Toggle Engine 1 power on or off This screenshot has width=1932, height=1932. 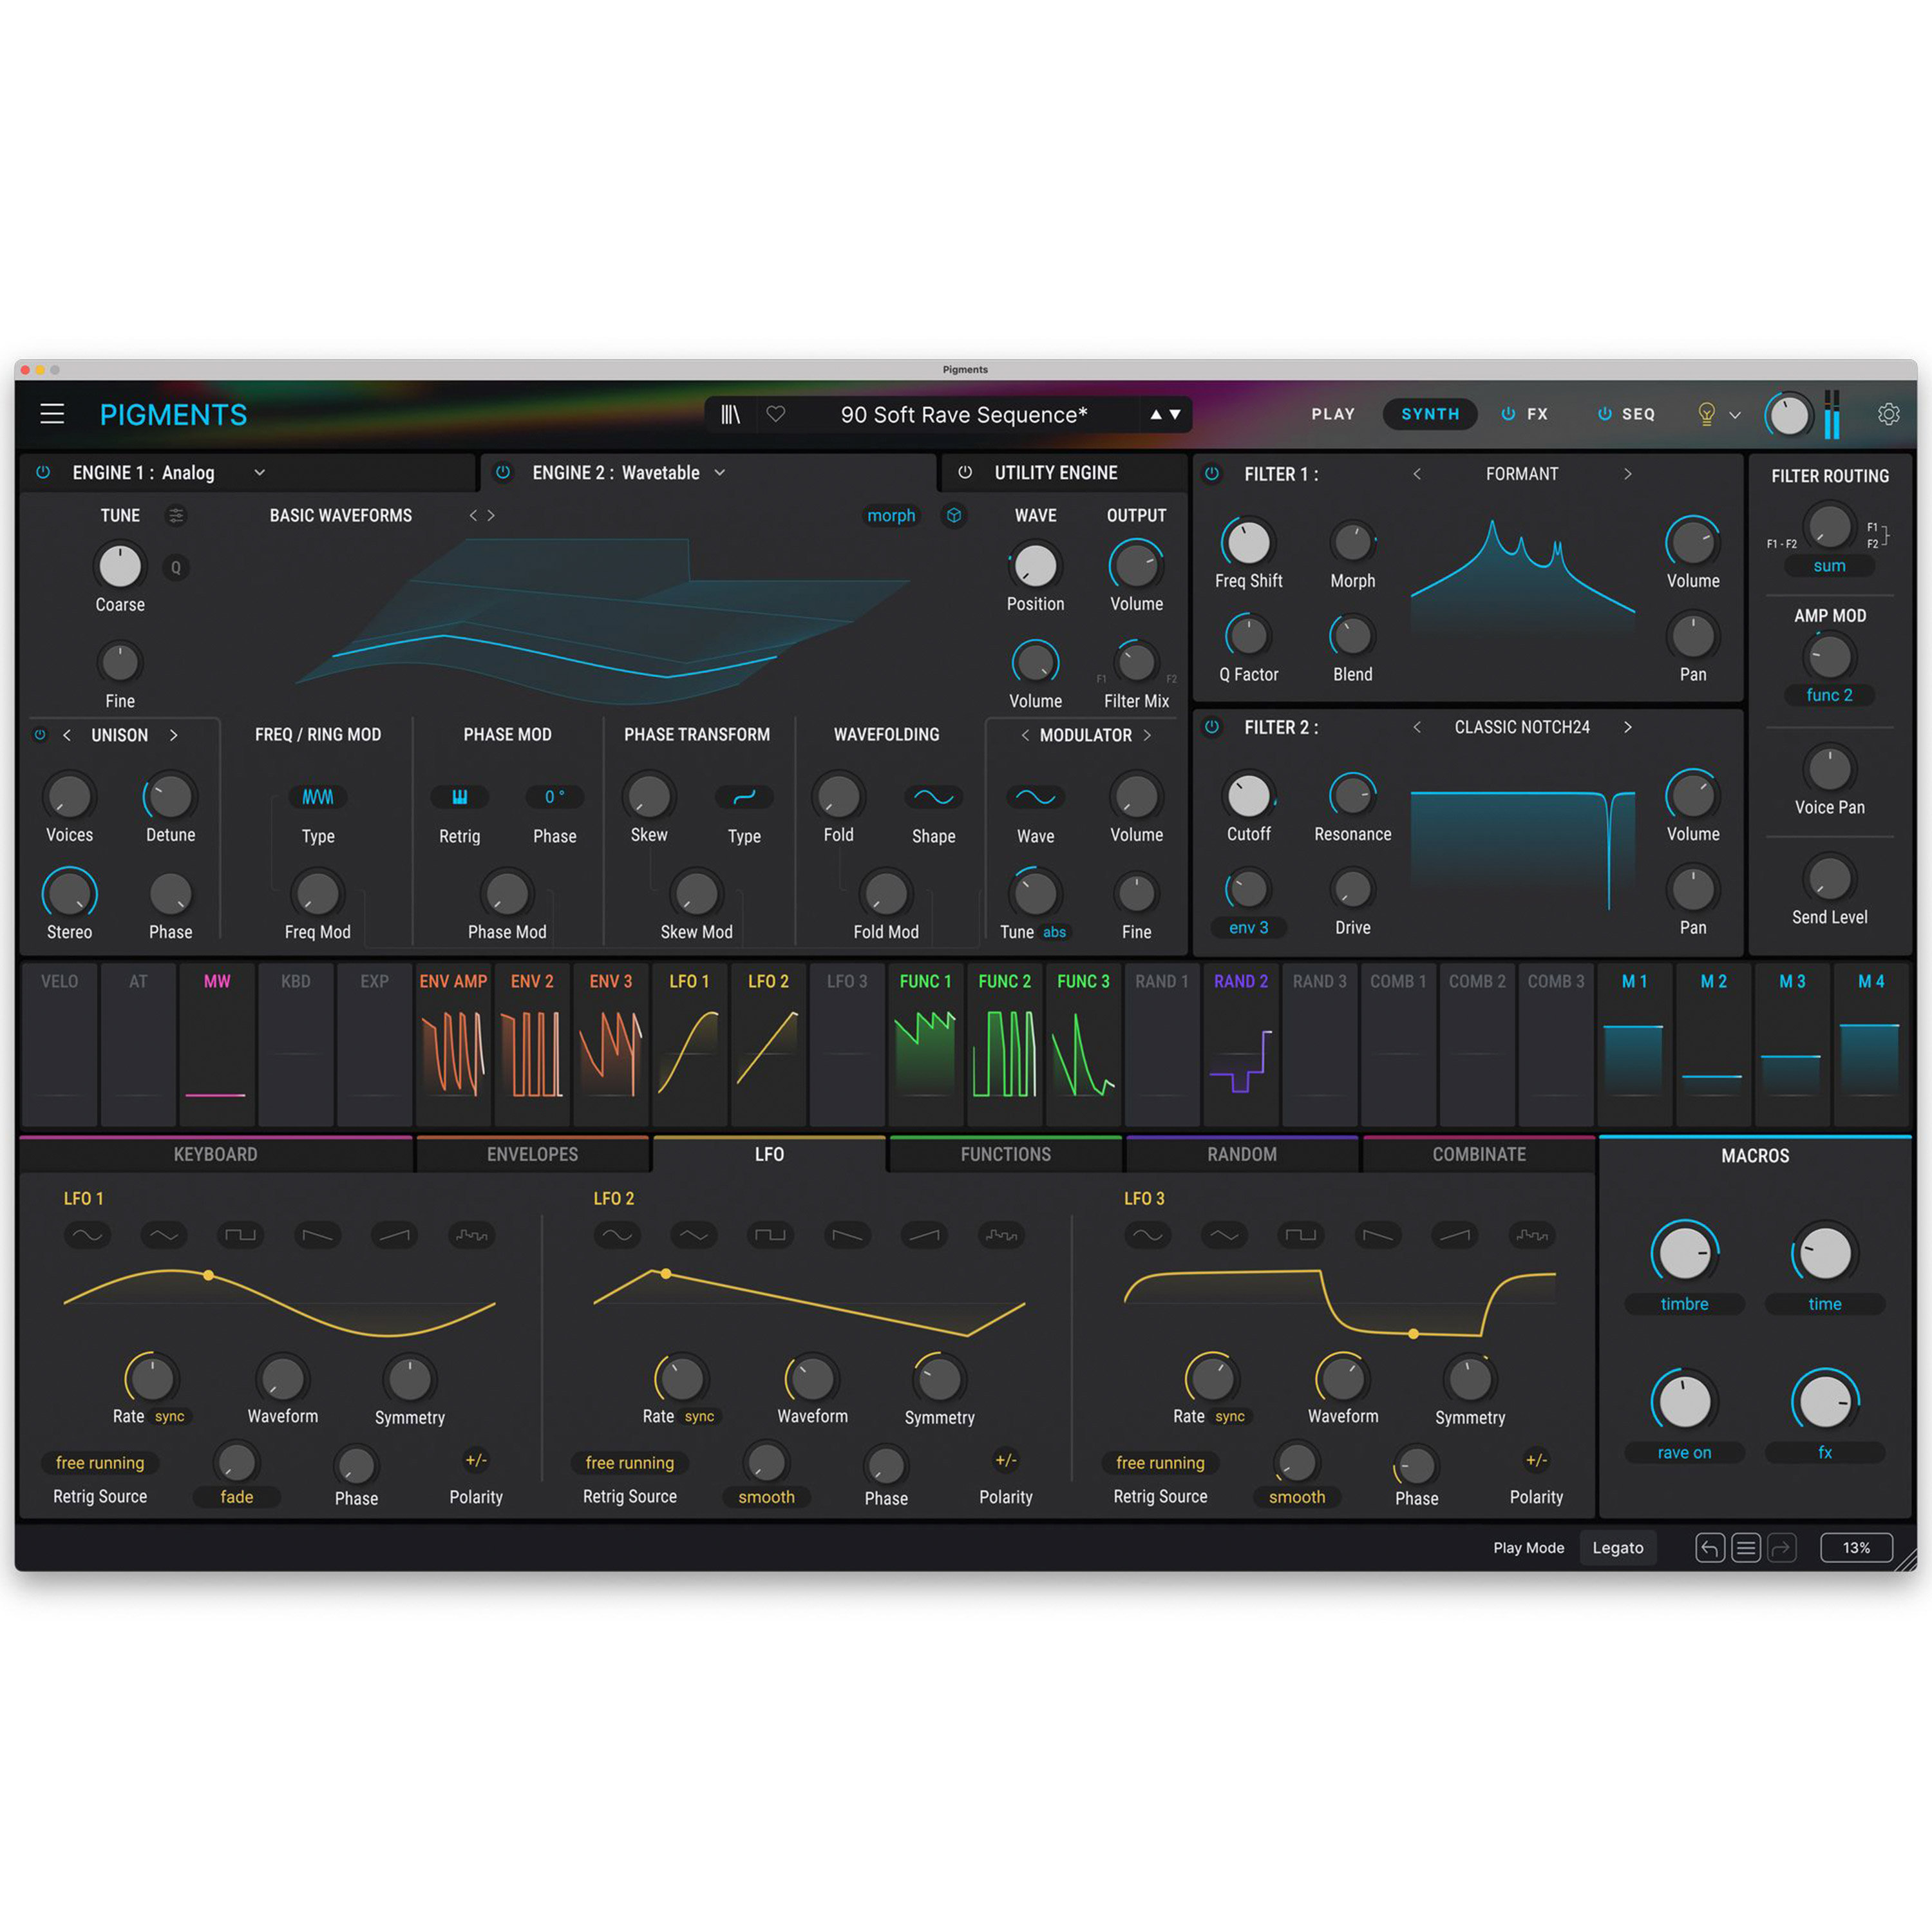coord(43,472)
